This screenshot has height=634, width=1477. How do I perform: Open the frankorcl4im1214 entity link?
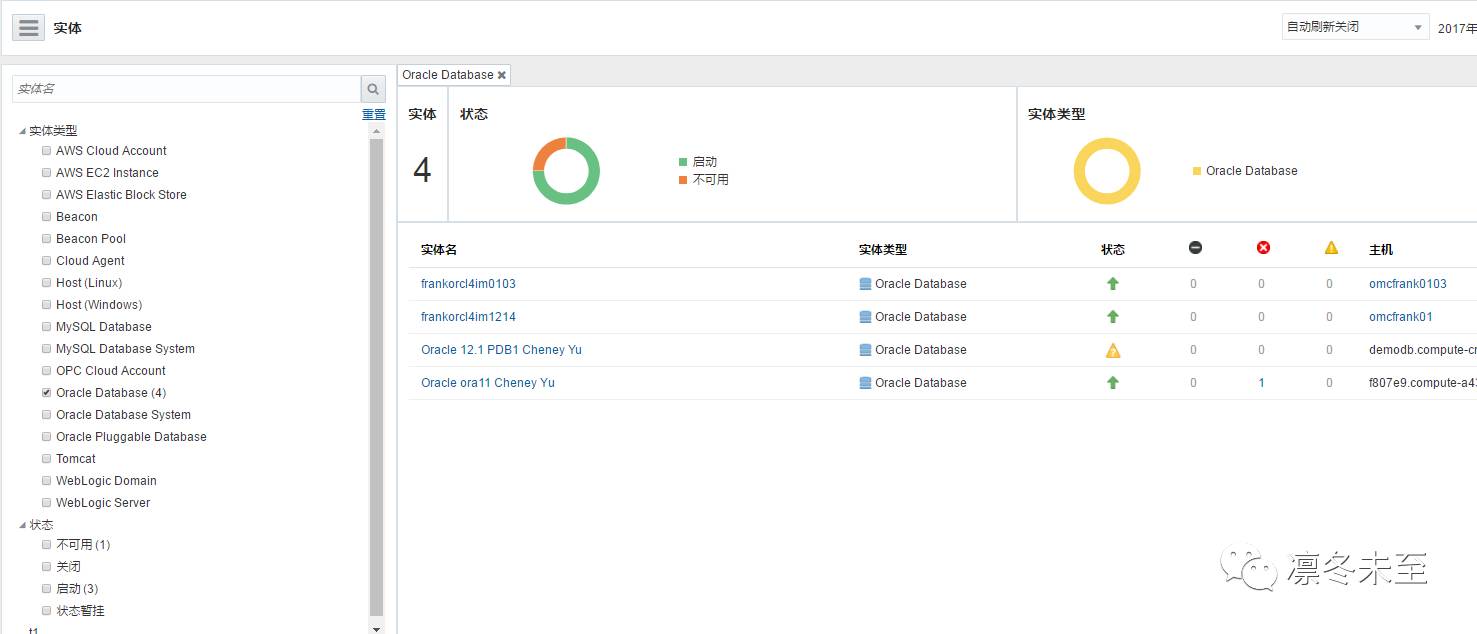(468, 317)
